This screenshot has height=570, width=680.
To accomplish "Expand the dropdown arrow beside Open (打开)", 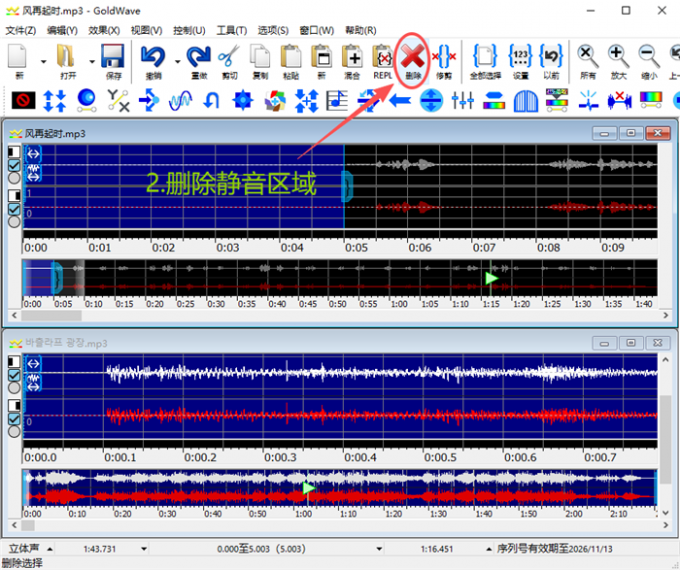I will click(x=92, y=60).
